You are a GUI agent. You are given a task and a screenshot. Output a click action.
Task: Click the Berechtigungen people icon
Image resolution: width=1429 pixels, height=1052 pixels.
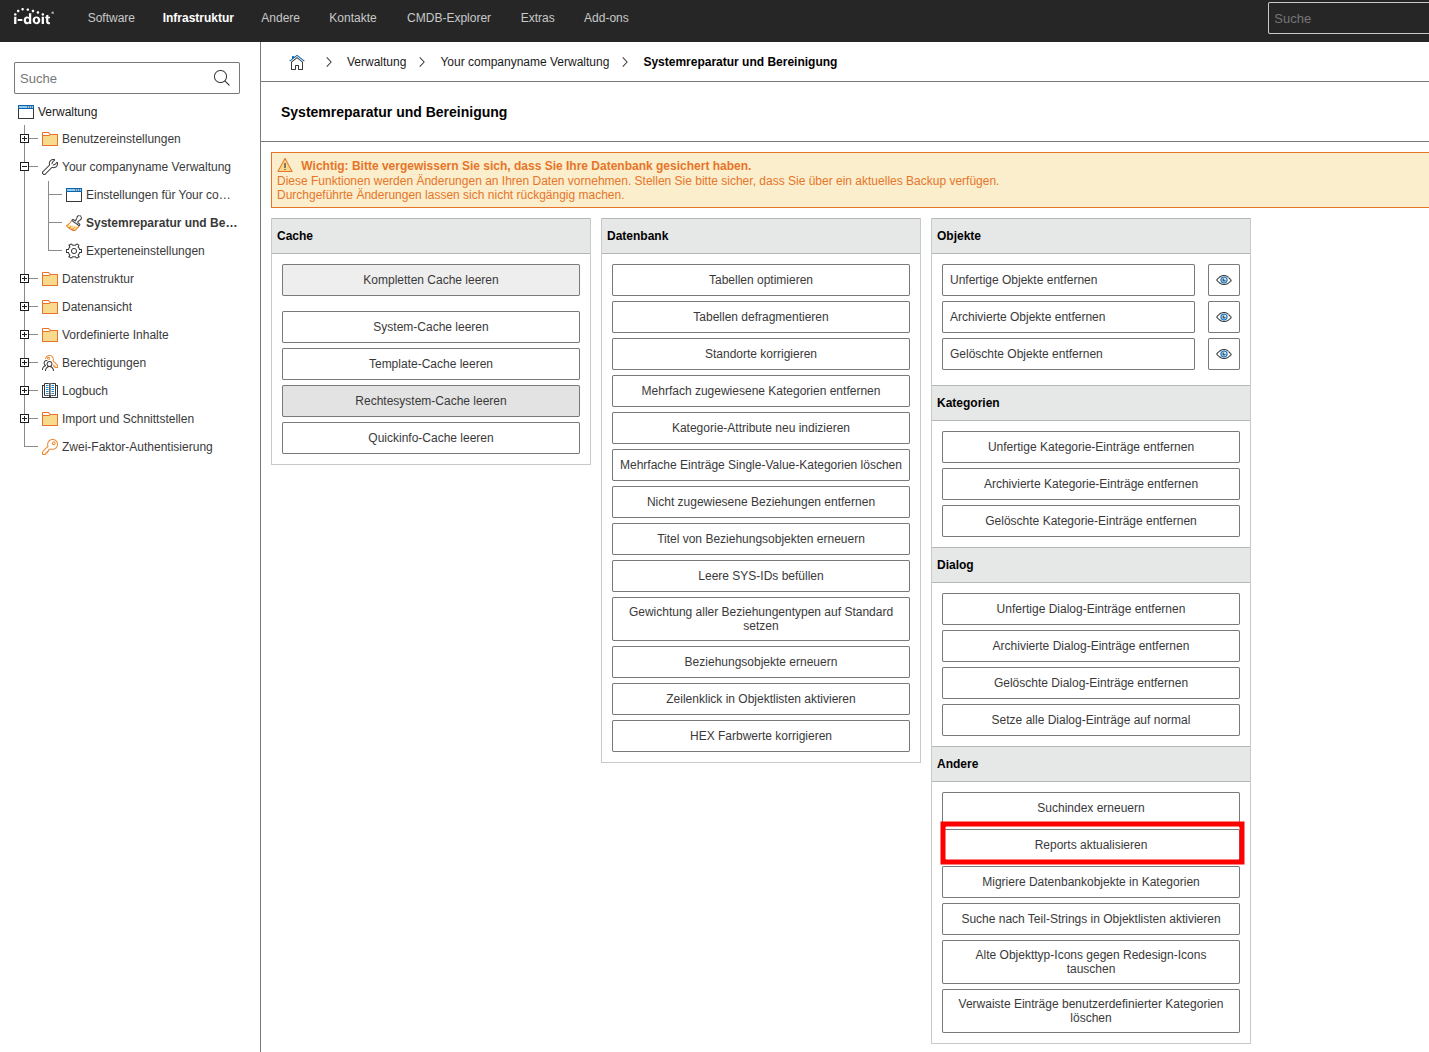tap(50, 363)
